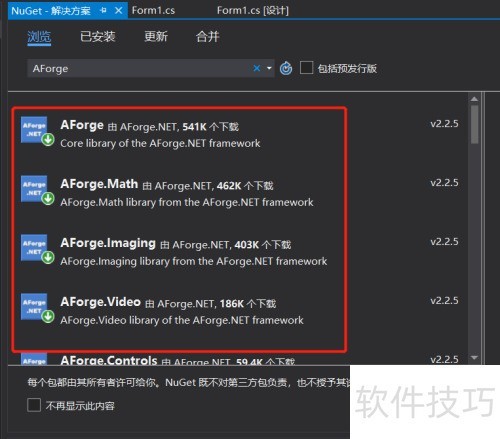The height and width of the screenshot is (439, 500).
Task: Open the search history dropdown arrow
Action: [x=269, y=68]
